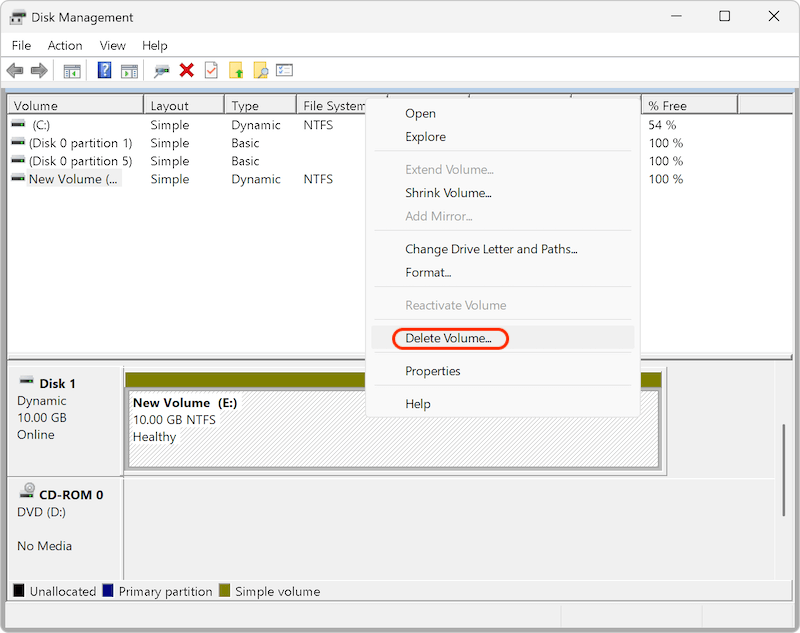This screenshot has width=800, height=633.
Task: Click the up-arrow folder toolbar icon
Action: pyautogui.click(x=236, y=70)
